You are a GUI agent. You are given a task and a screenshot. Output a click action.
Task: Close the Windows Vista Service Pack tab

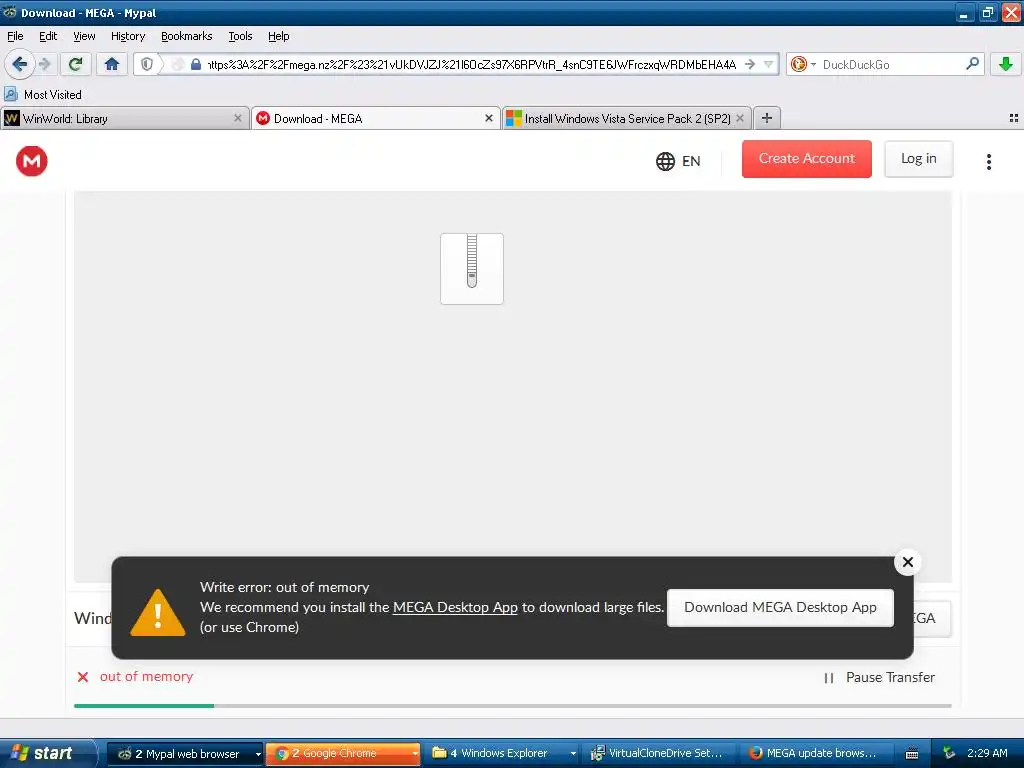[x=740, y=118]
